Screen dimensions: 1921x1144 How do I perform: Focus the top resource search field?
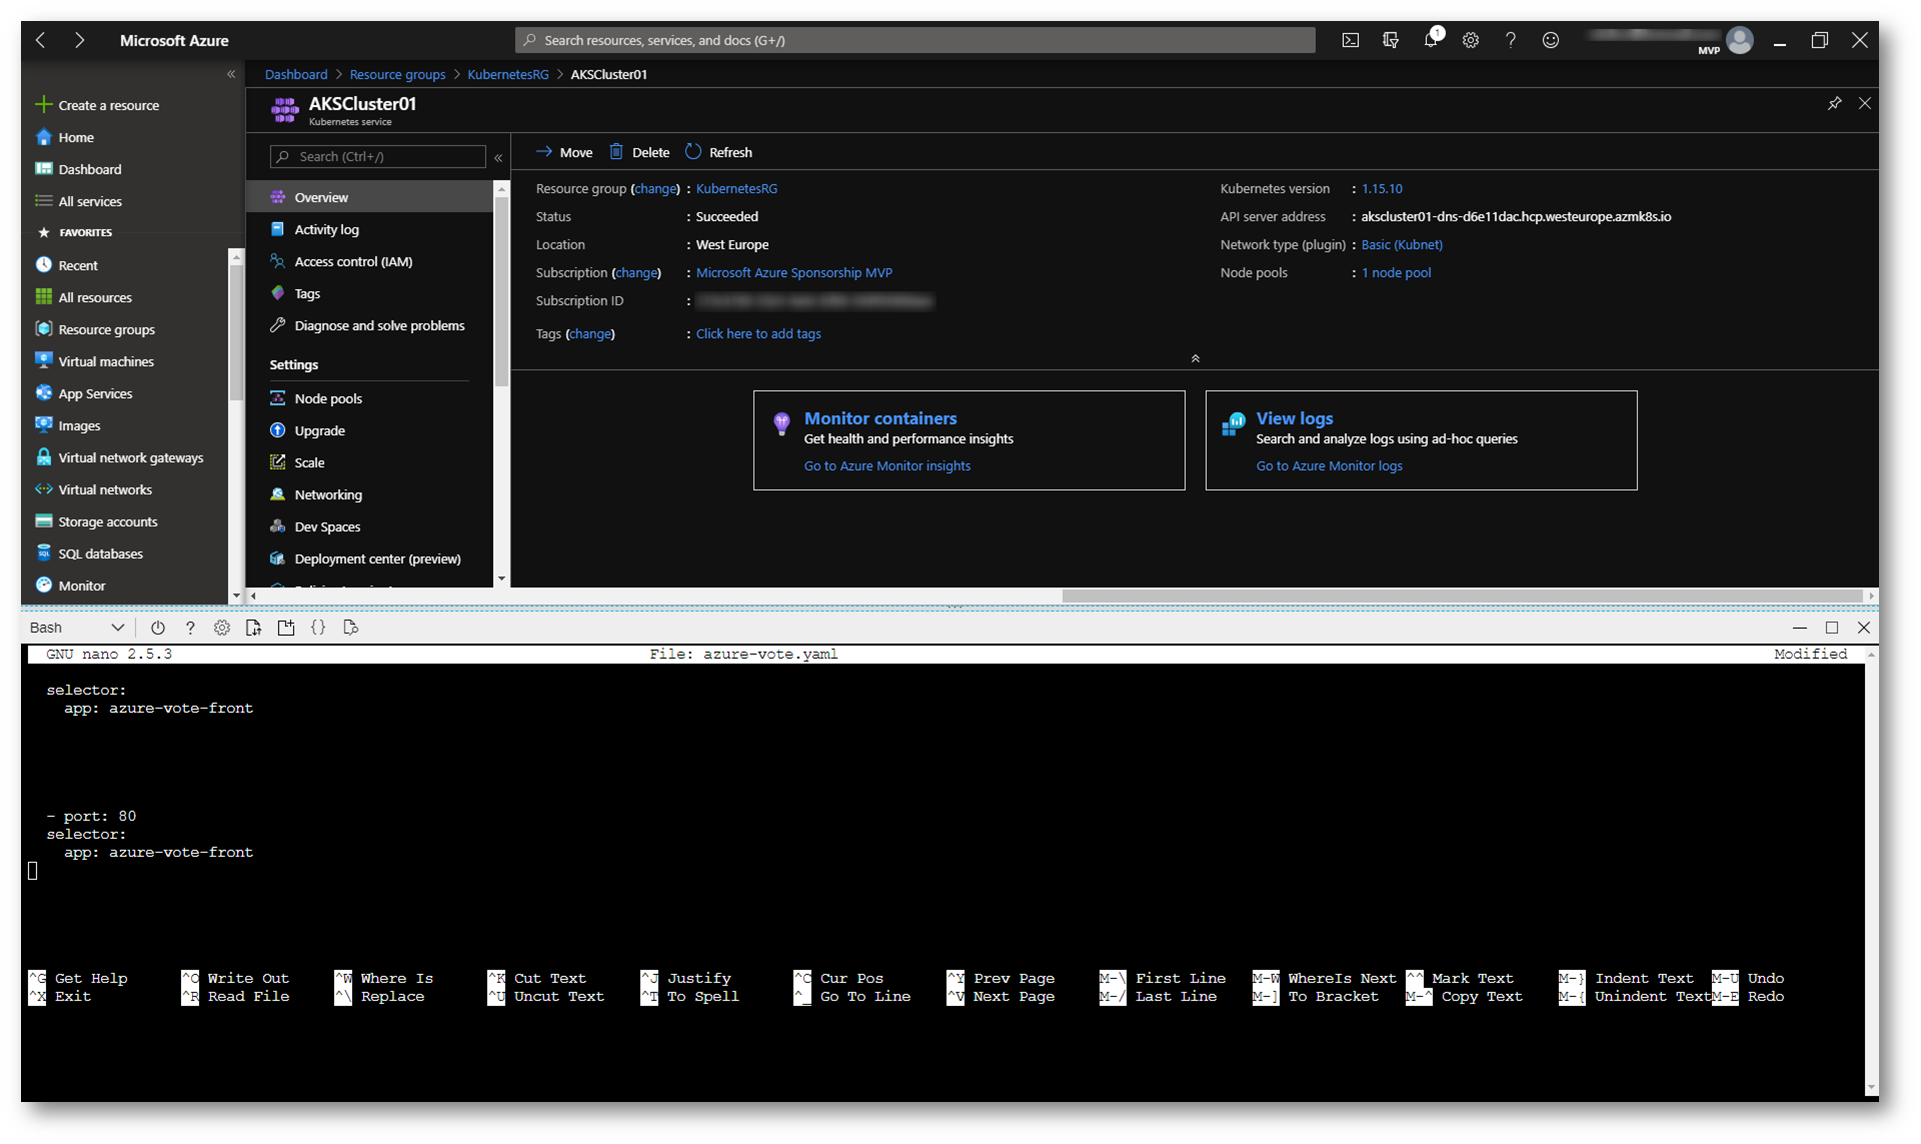coord(914,40)
